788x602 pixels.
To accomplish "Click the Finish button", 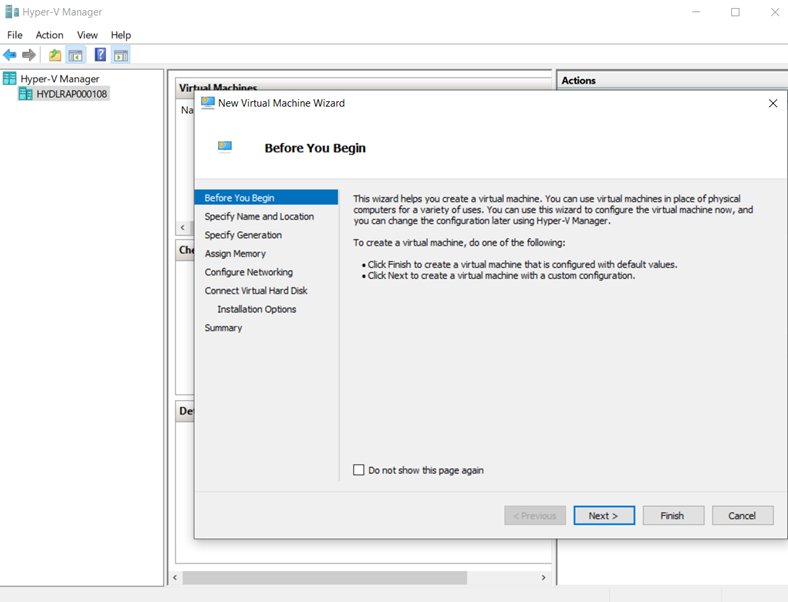I will [x=673, y=515].
